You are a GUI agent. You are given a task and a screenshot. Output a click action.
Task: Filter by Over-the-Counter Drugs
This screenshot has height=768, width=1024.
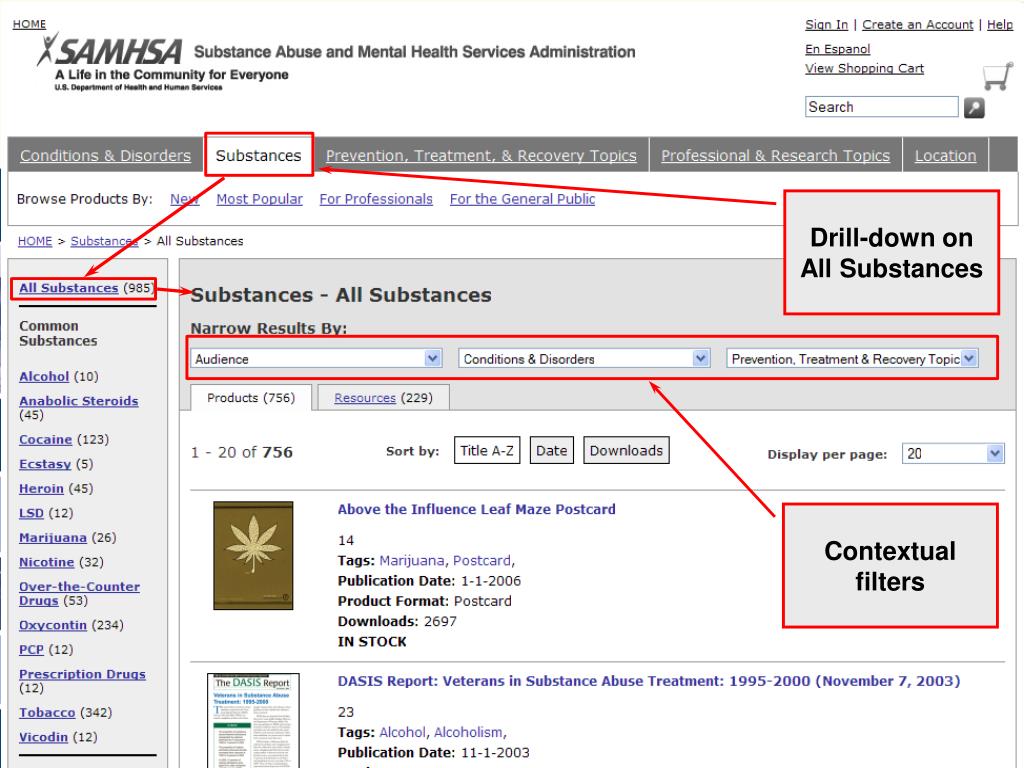point(79,594)
